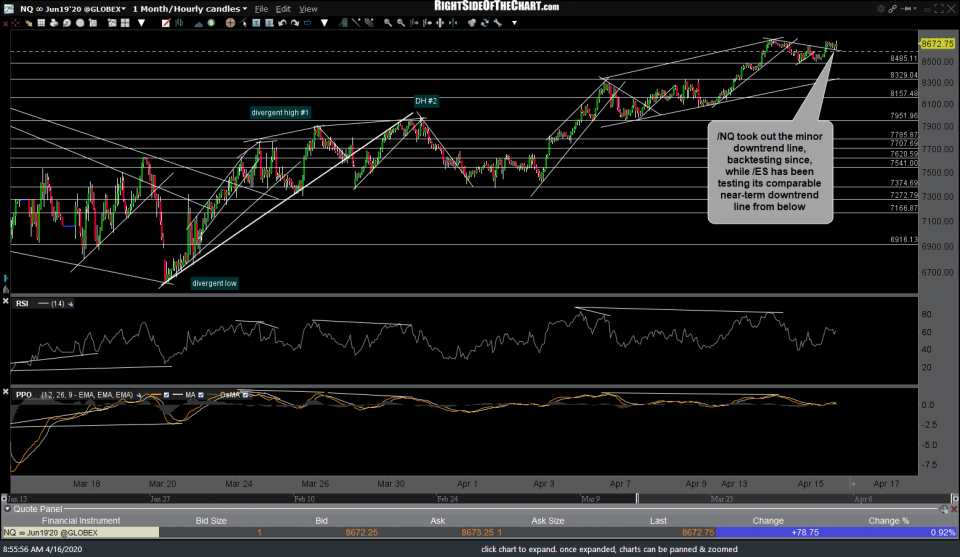Select the crosshair cursor tool
This screenshot has height=557, width=960.
point(230,23)
